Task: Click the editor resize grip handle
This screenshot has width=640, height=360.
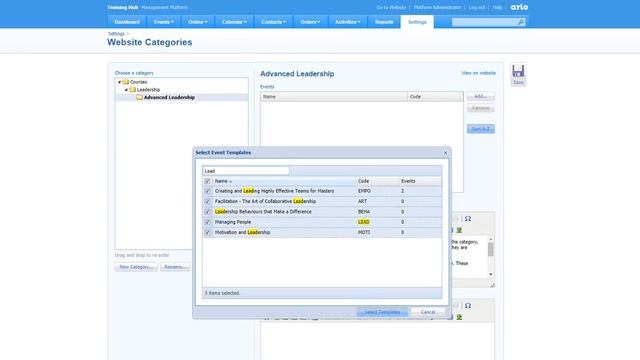Action: point(492,285)
